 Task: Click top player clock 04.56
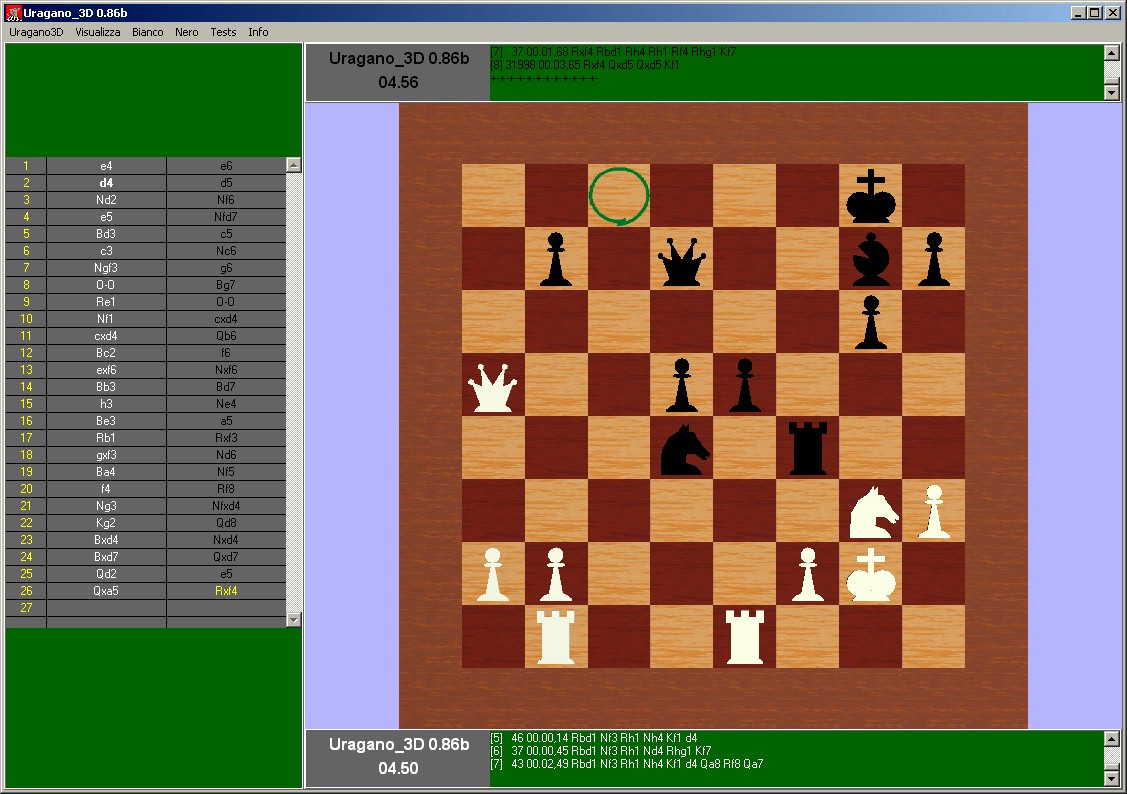[x=398, y=82]
